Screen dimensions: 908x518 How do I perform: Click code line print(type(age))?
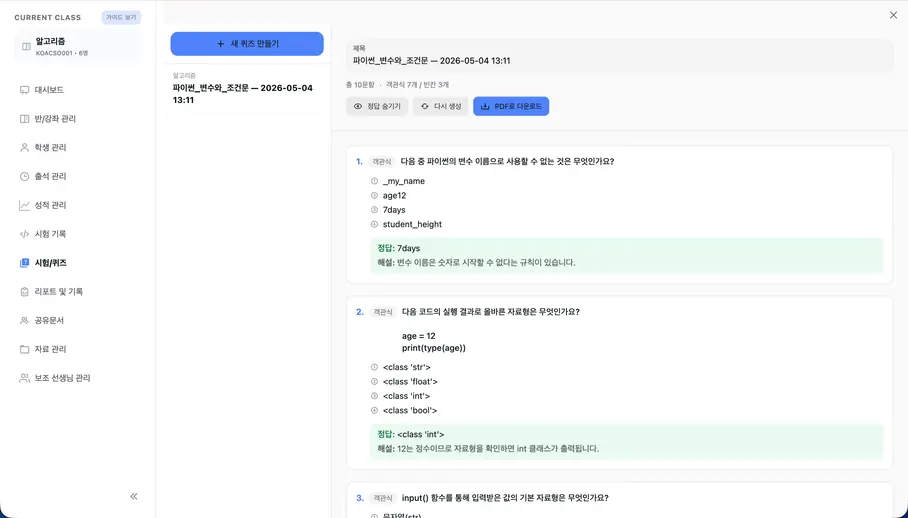click(434, 348)
